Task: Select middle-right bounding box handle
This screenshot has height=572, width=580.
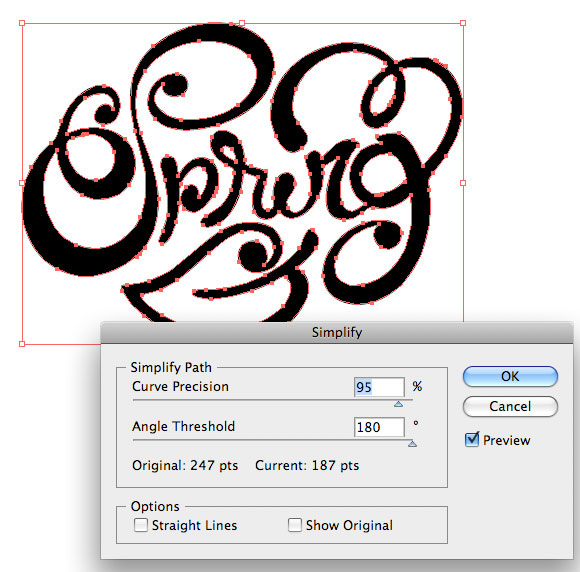Action: [463, 183]
